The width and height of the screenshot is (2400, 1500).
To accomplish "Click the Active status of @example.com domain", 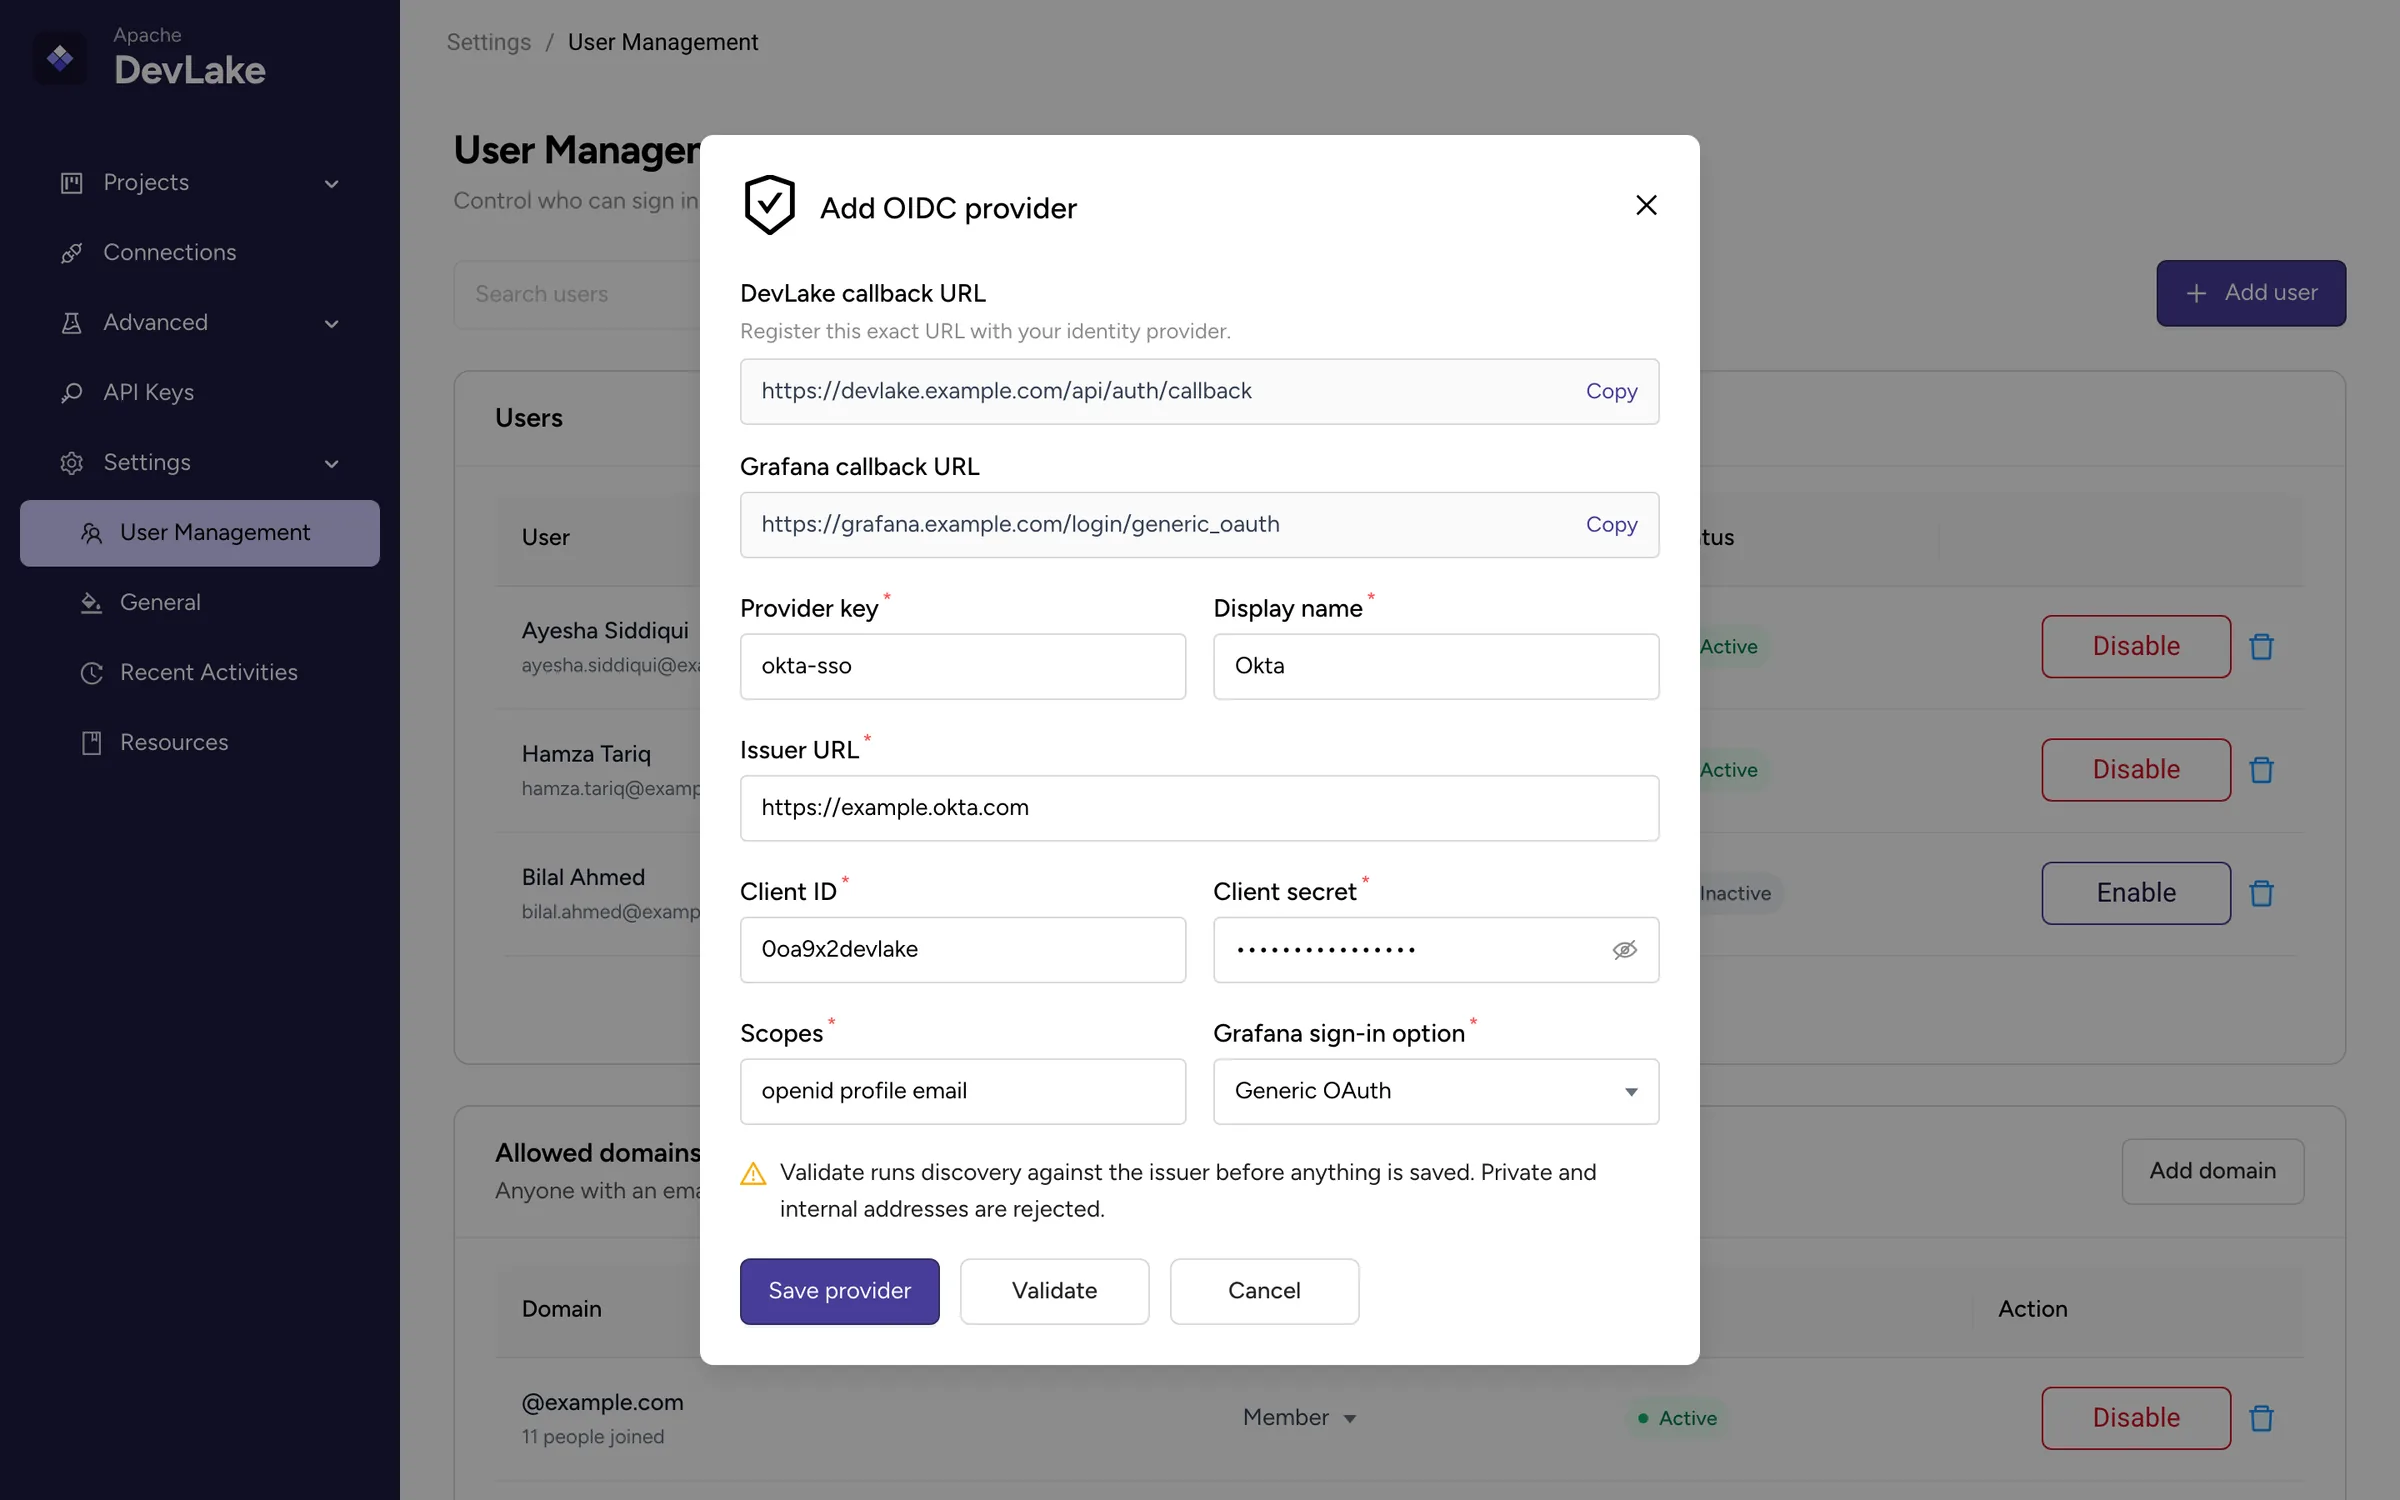I will click(1677, 1418).
